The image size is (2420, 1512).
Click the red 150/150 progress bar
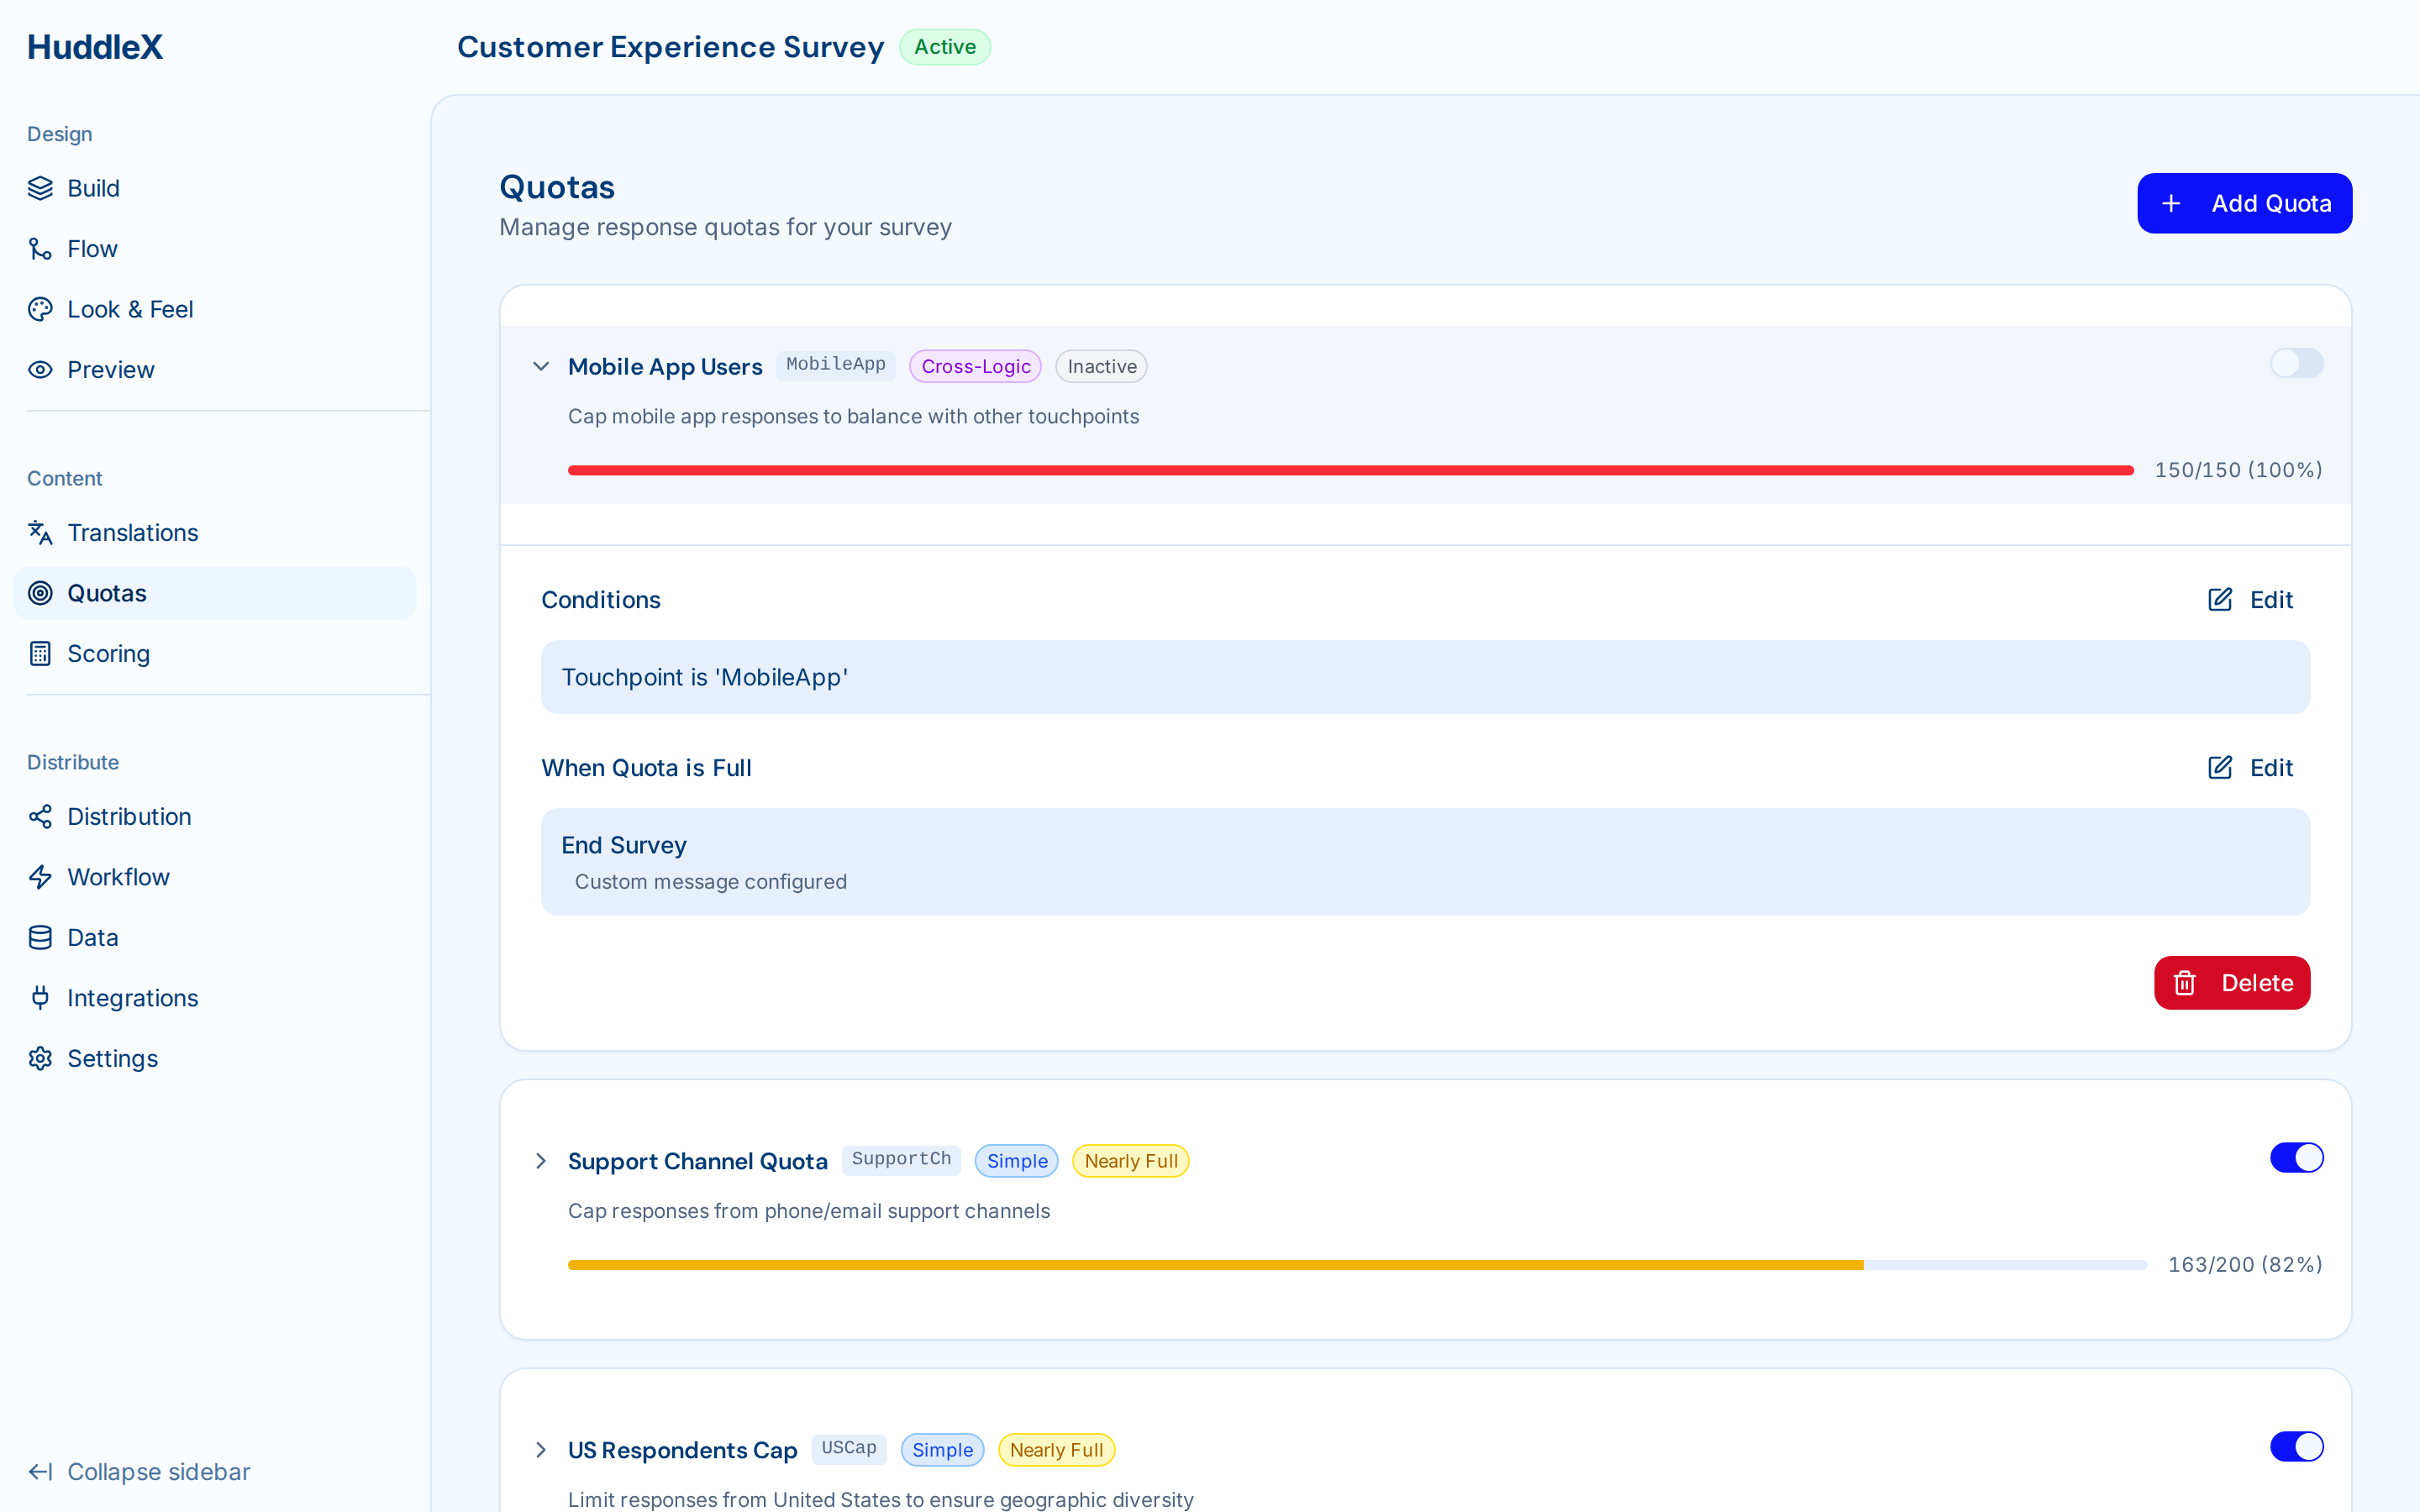1351,470
